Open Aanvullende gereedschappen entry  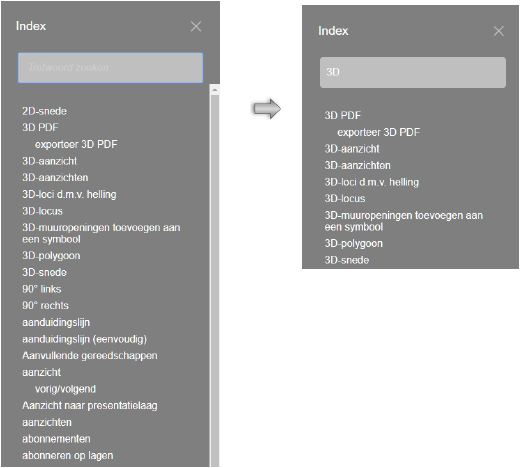90,356
